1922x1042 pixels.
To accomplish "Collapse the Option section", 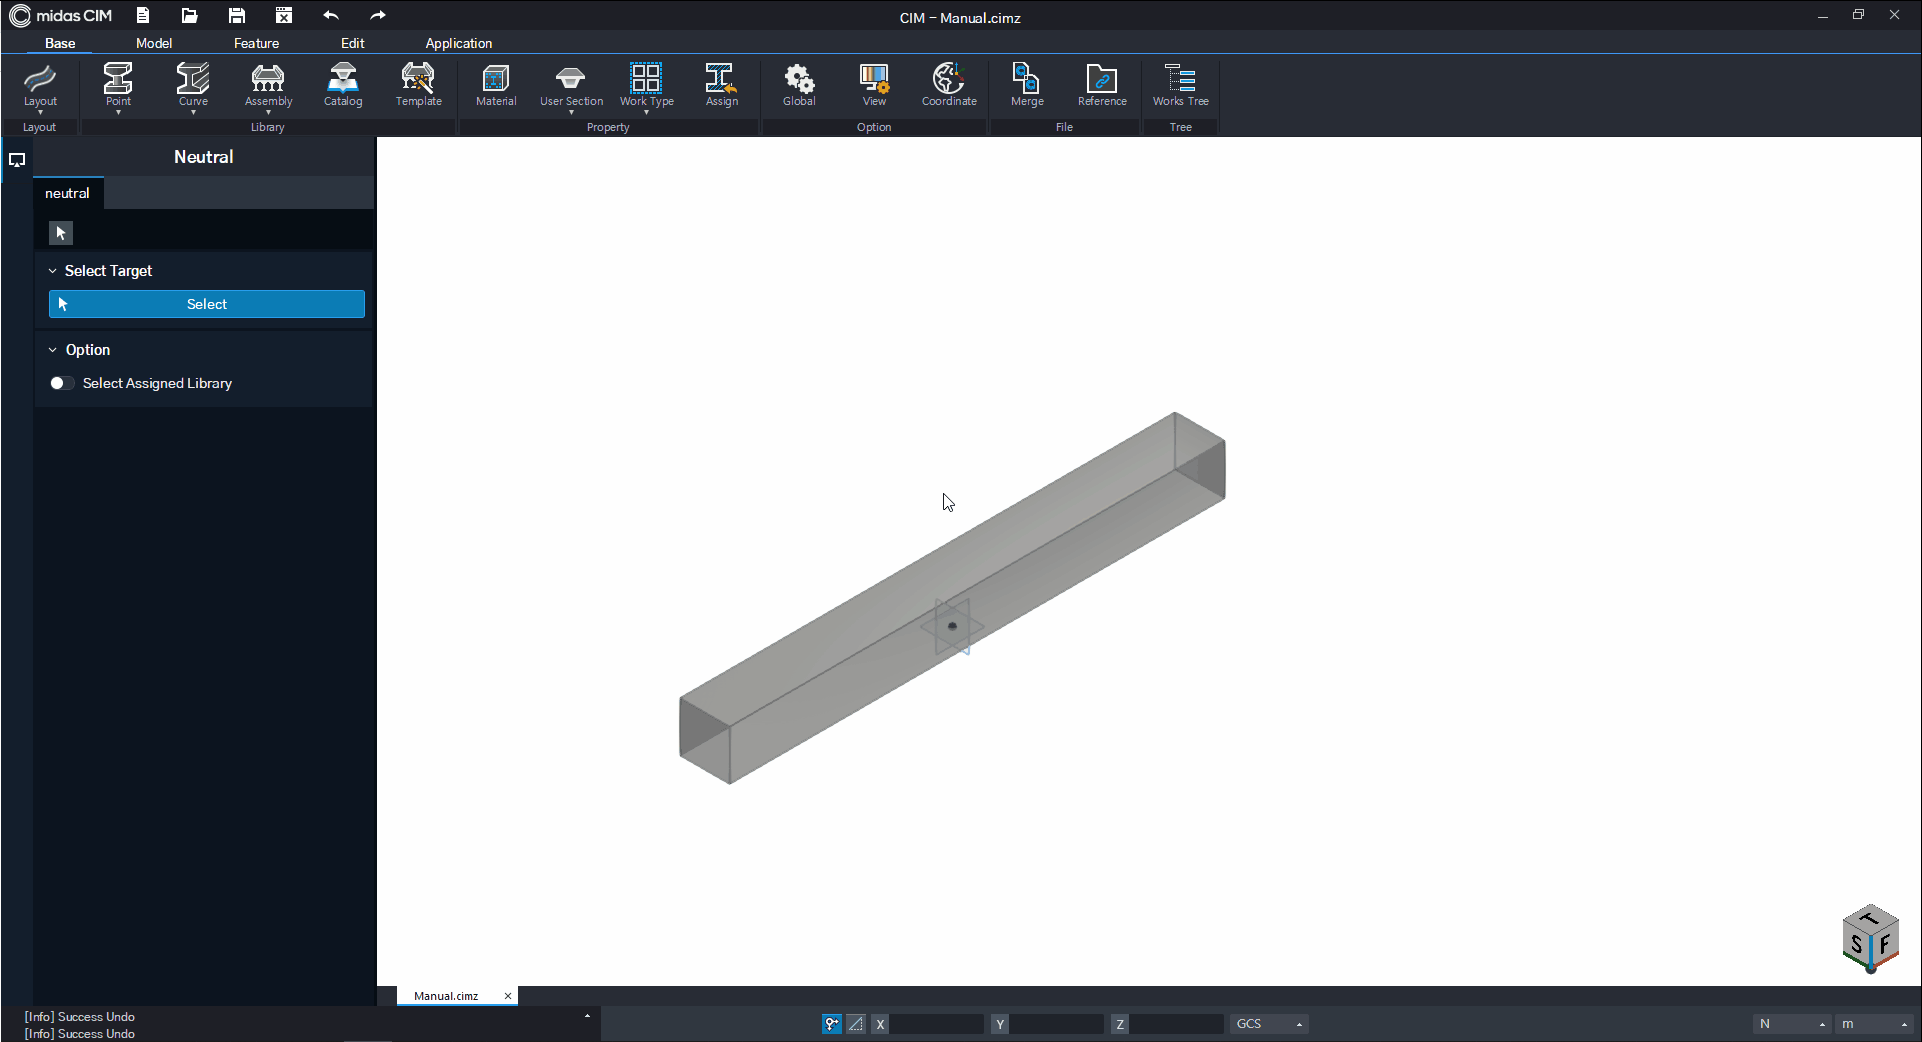I will coord(53,350).
